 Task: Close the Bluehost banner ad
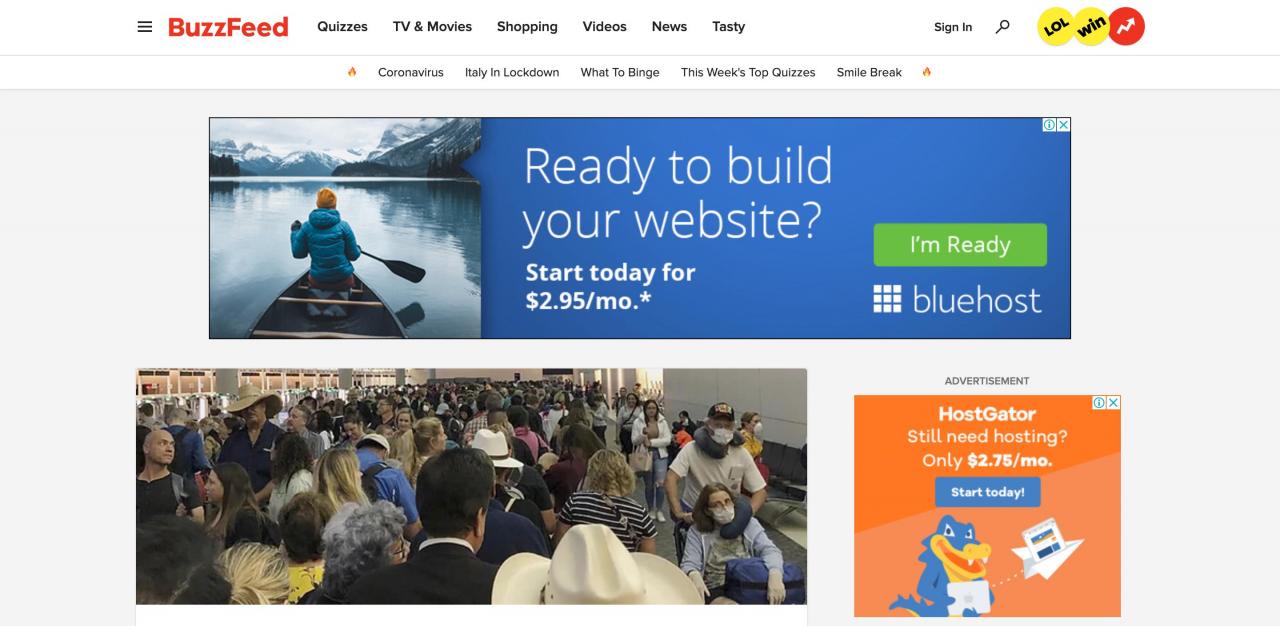1063,125
